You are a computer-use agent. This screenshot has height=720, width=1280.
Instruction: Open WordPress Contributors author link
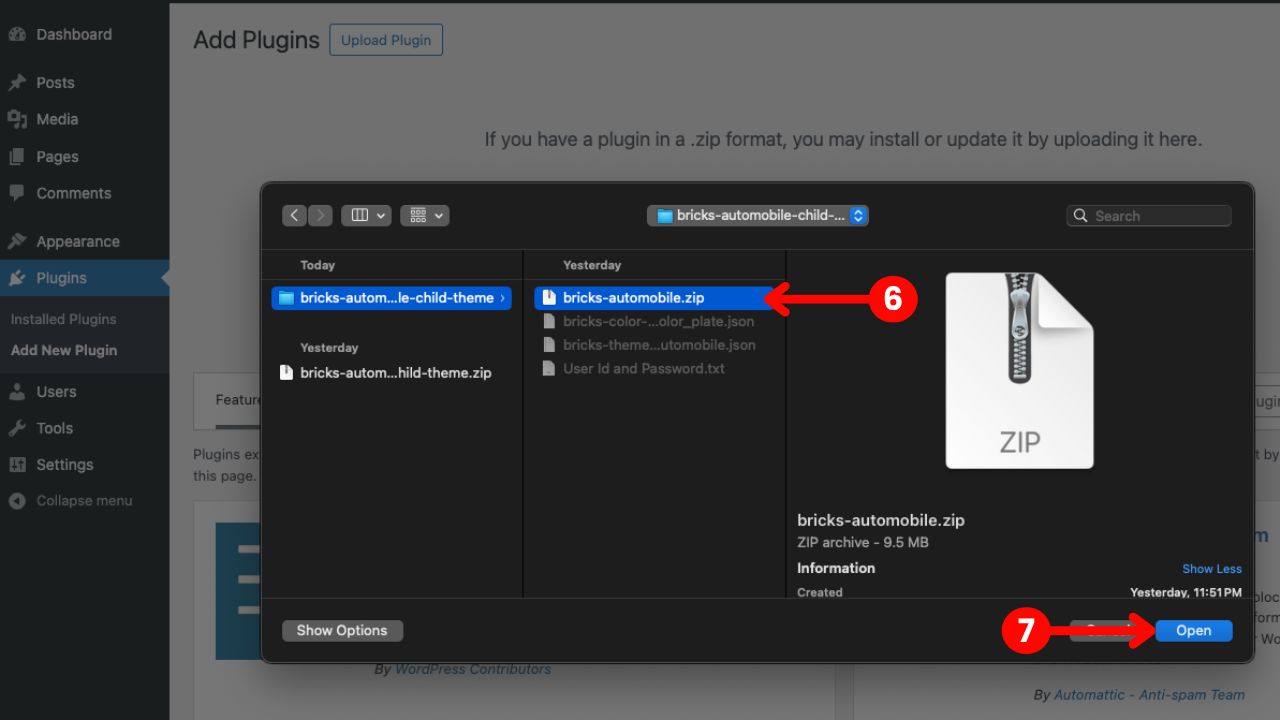point(473,669)
